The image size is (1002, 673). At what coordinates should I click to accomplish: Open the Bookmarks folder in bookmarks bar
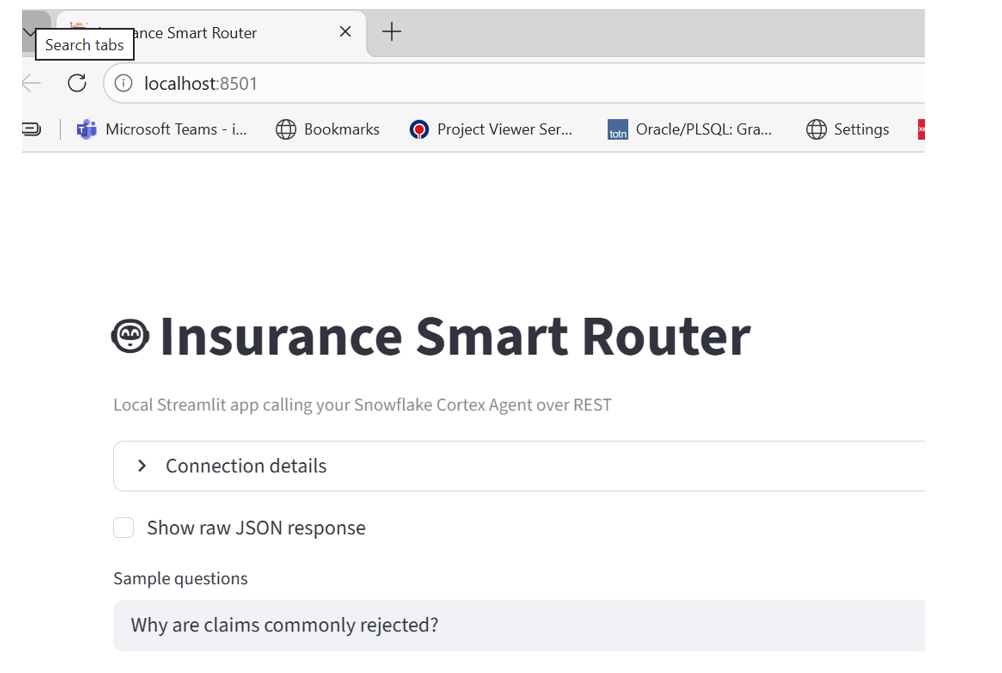329,129
